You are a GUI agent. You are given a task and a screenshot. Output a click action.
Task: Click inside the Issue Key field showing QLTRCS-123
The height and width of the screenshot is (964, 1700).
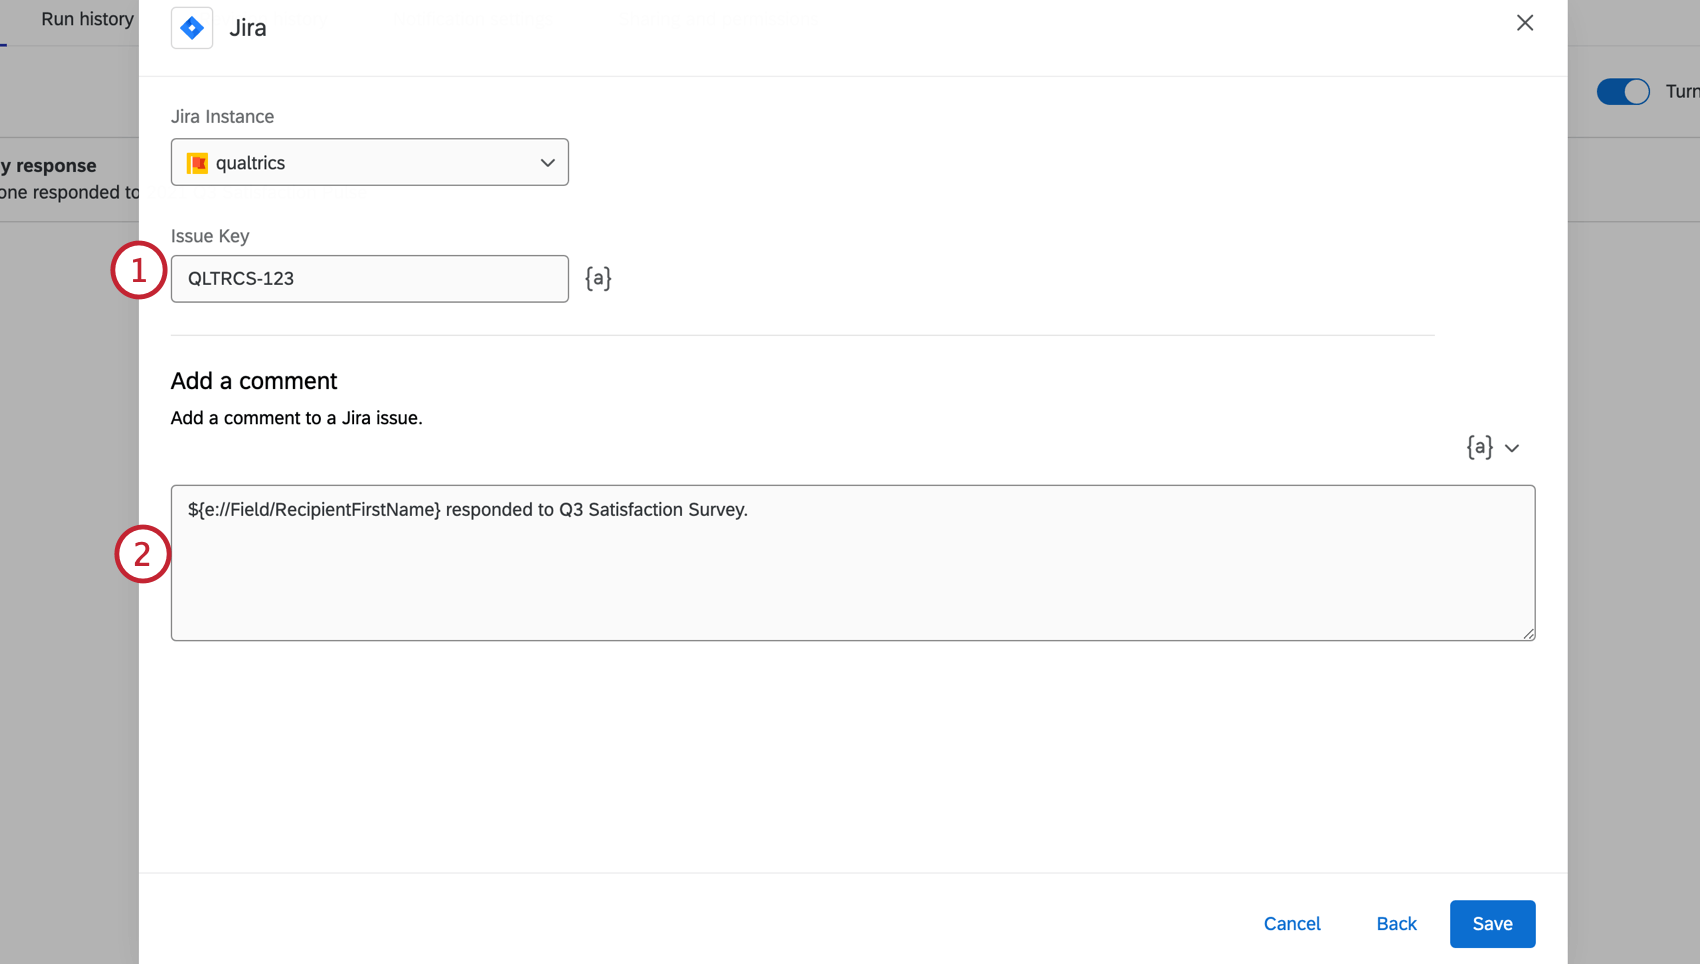369,278
